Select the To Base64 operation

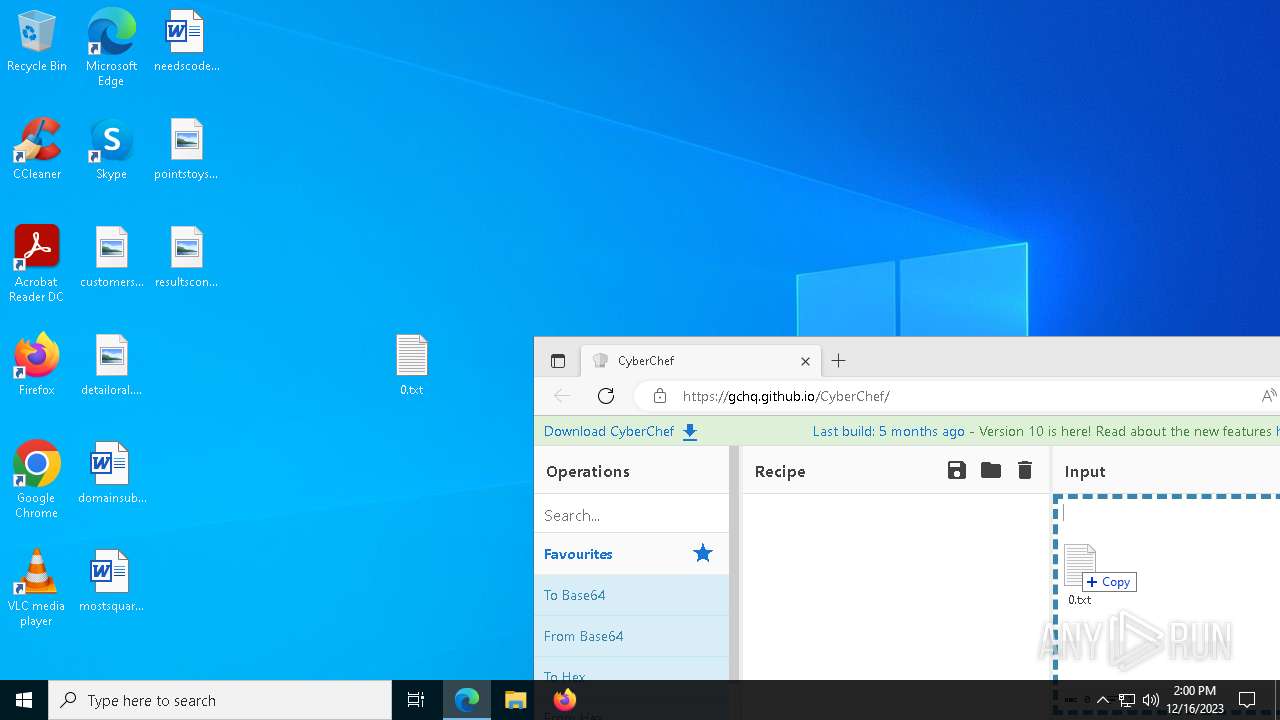pyautogui.click(x=632, y=595)
